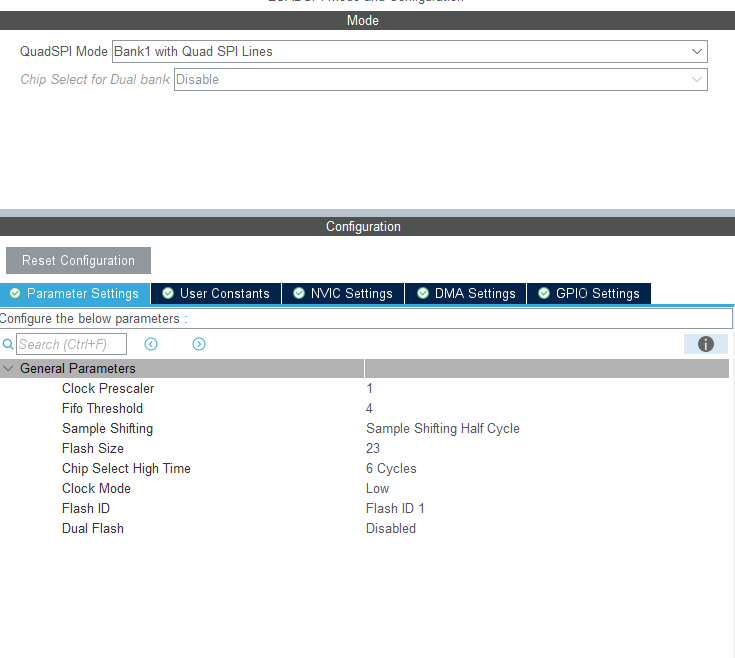735x658 pixels.
Task: Switch to the Parameter Settings tab
Action: 75,293
